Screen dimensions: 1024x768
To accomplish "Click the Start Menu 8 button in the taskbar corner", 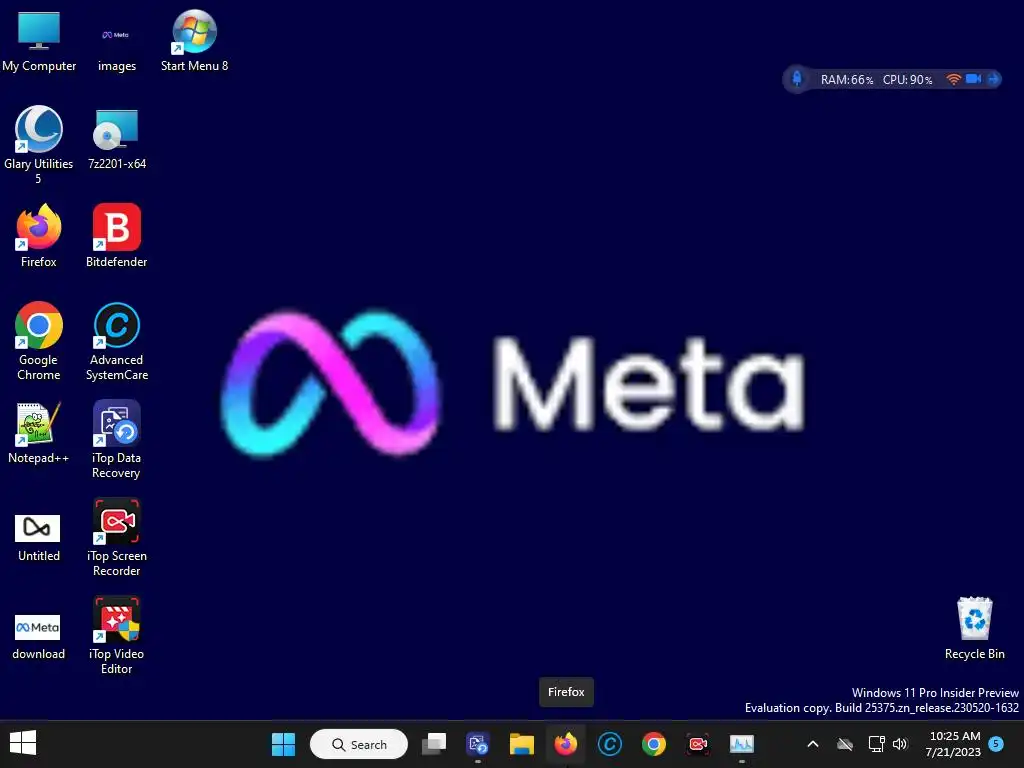I will [x=23, y=743].
